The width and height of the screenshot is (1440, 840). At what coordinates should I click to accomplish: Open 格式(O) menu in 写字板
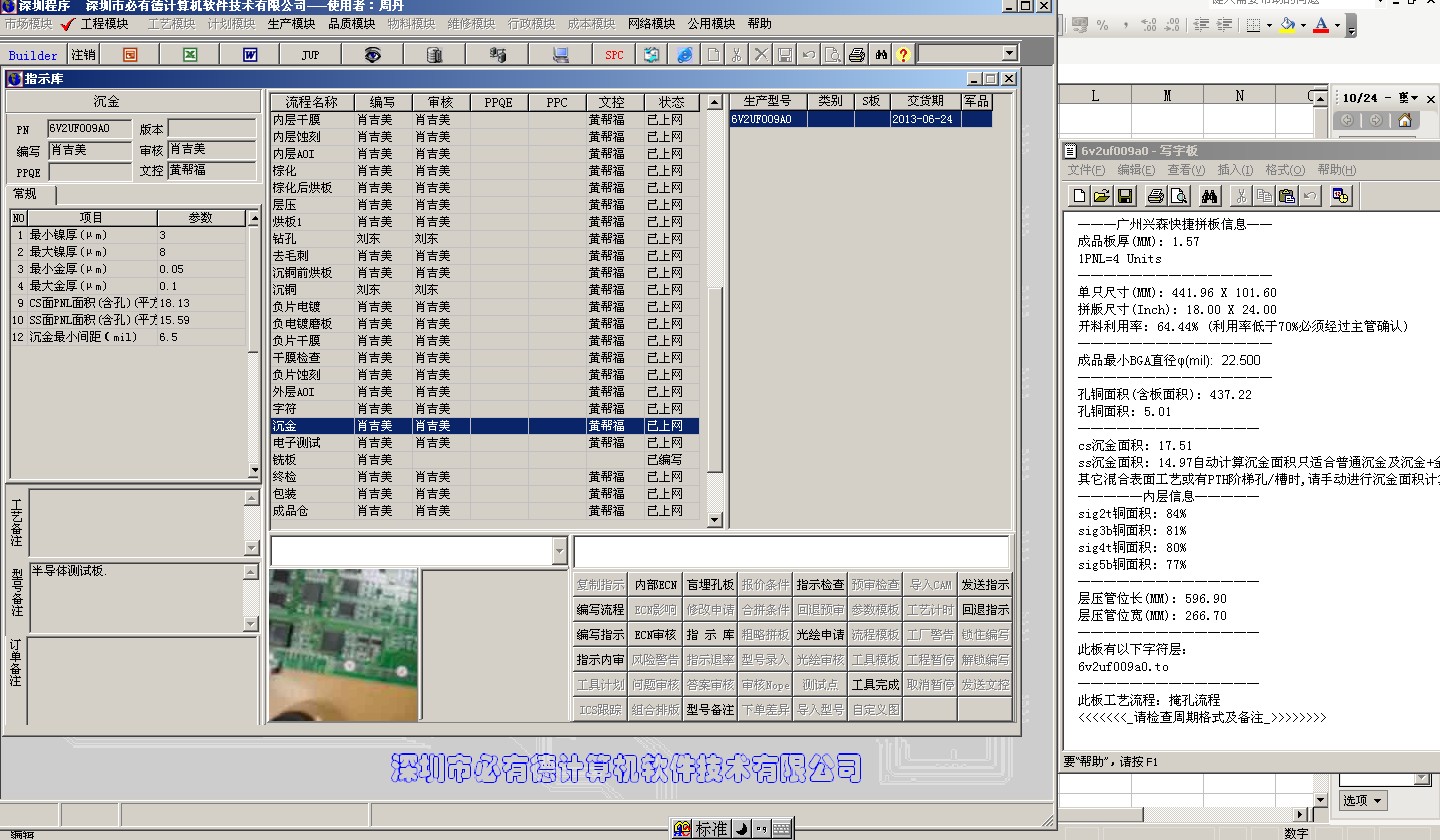(x=1285, y=170)
